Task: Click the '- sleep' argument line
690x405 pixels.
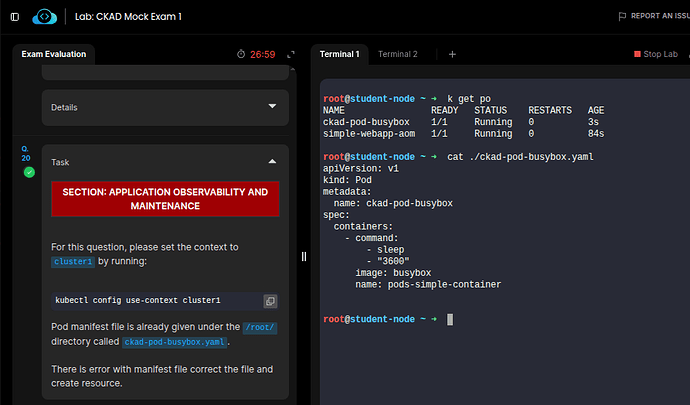Action: tap(385, 250)
